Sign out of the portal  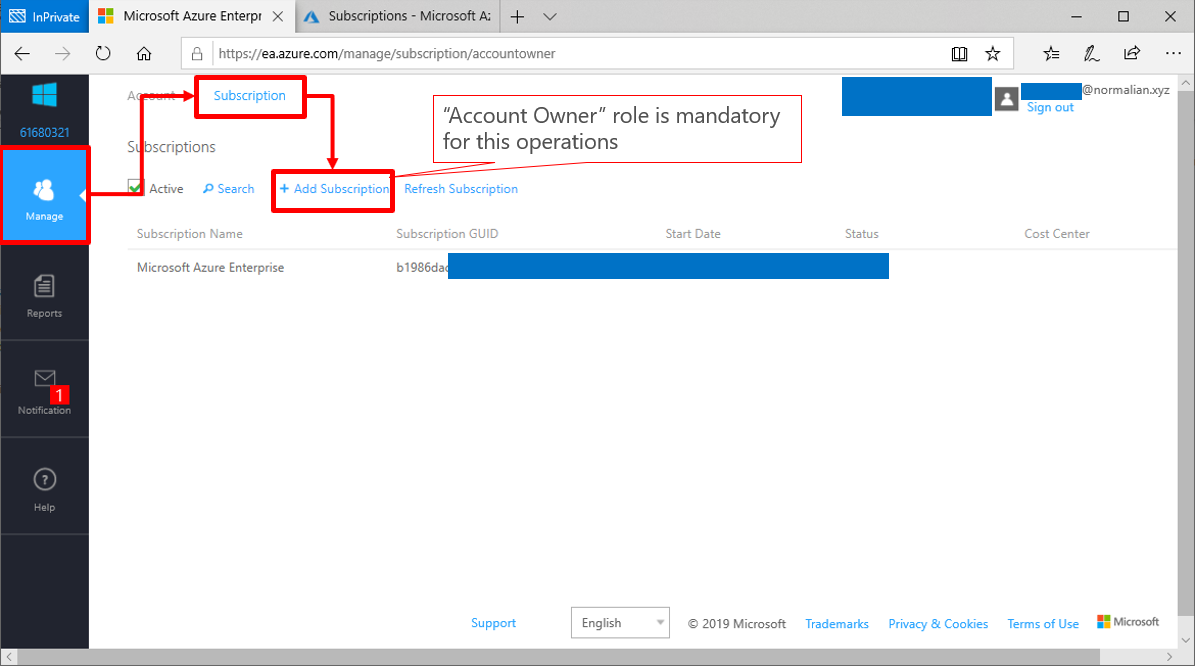click(1050, 107)
